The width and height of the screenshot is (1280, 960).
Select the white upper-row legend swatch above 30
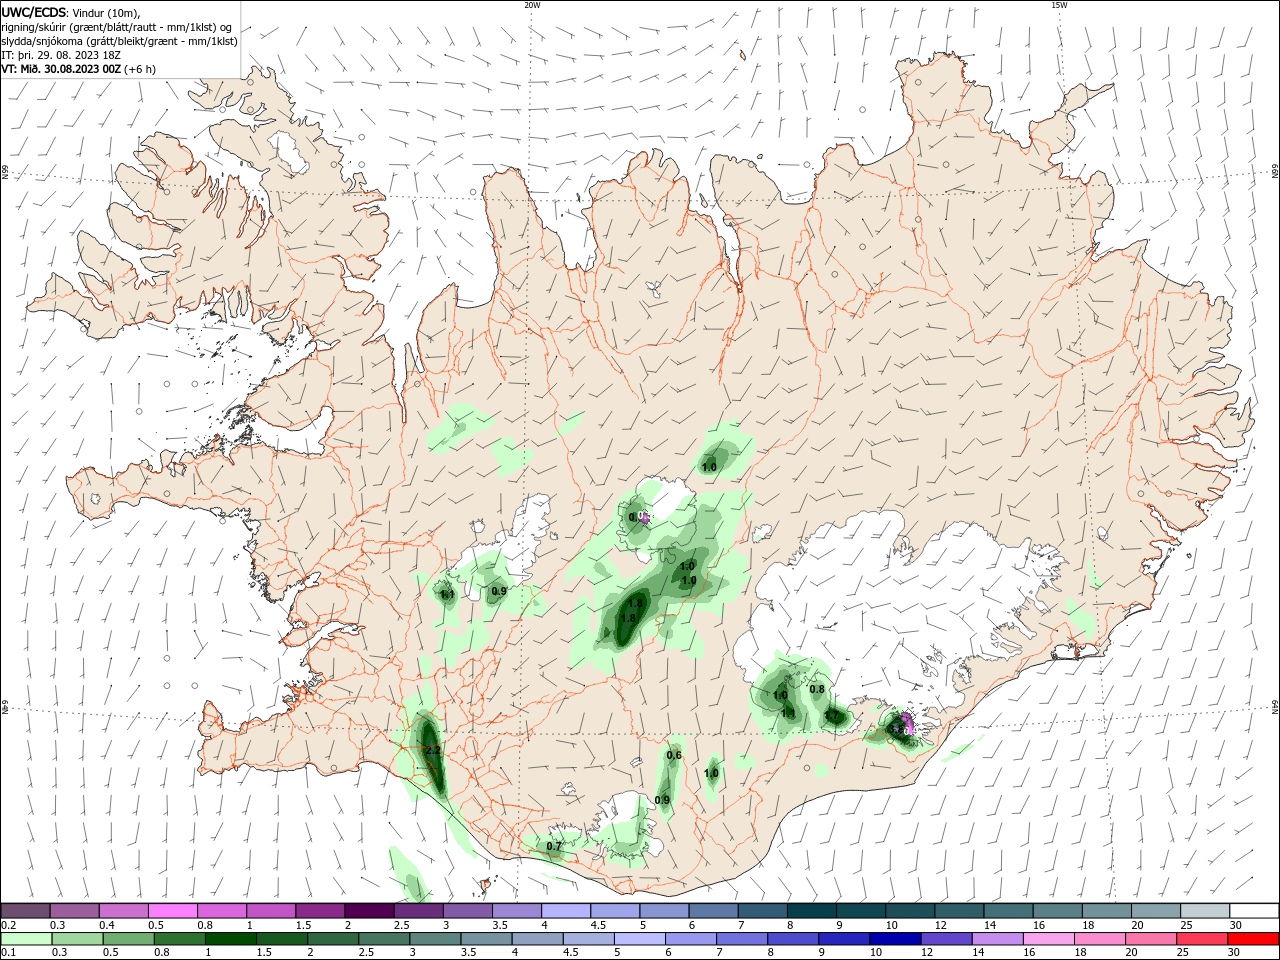point(1255,911)
